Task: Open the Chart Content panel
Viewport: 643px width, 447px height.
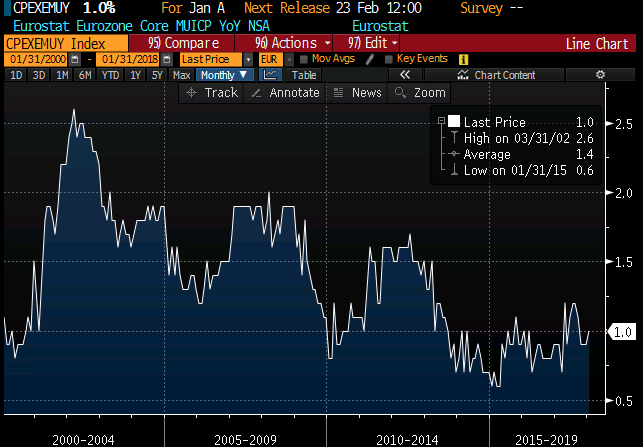Action: (496, 75)
